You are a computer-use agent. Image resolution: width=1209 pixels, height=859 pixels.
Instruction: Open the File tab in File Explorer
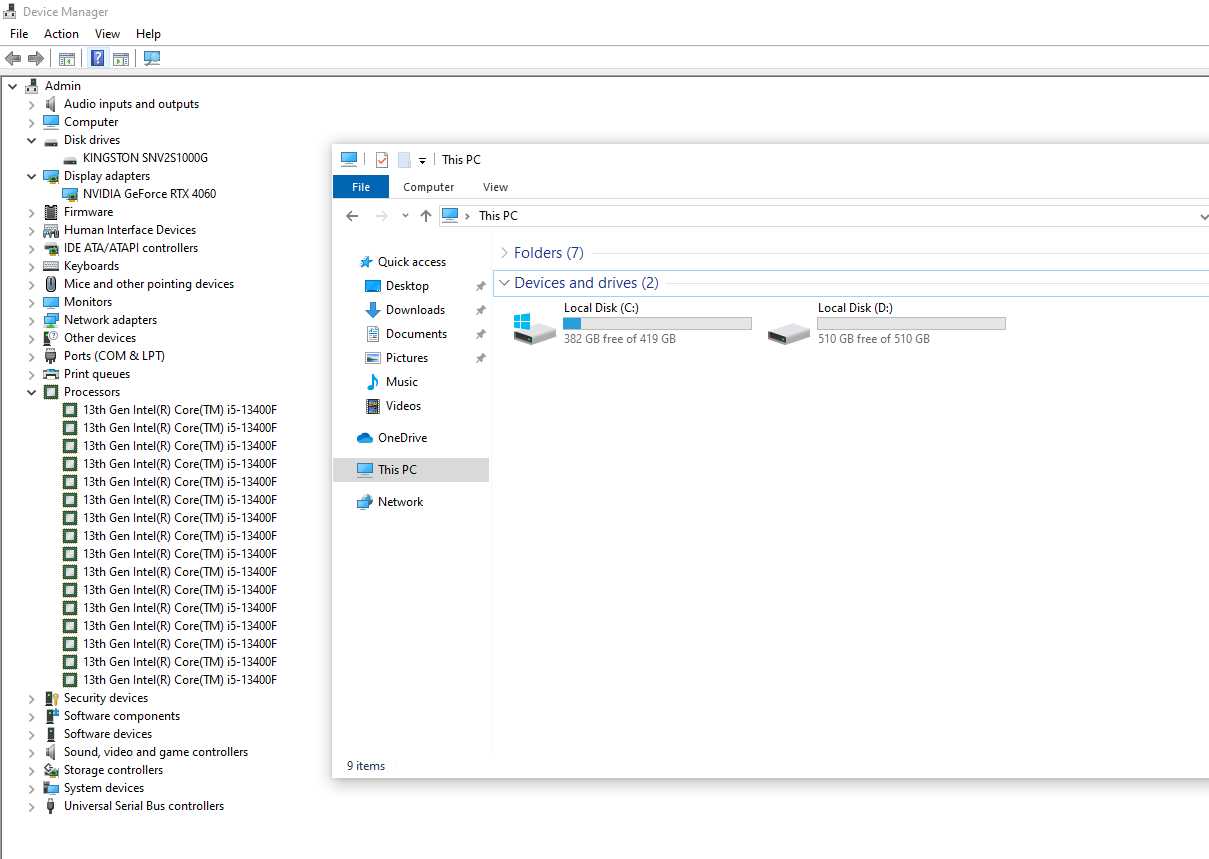coord(361,187)
